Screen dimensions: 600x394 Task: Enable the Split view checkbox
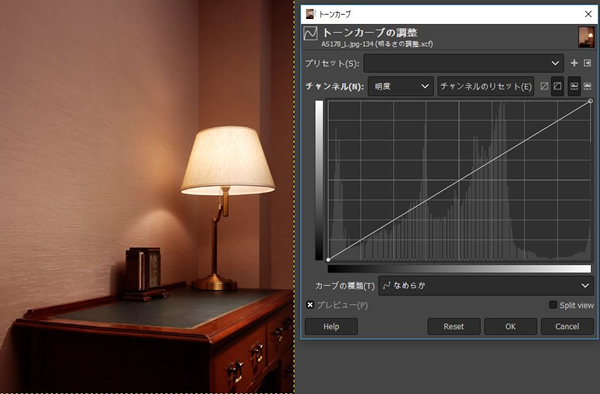553,305
